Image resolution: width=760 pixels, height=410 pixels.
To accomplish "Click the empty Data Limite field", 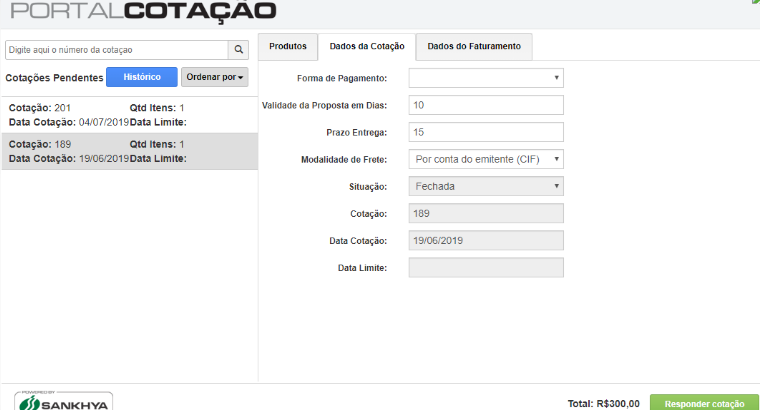I will [486, 268].
